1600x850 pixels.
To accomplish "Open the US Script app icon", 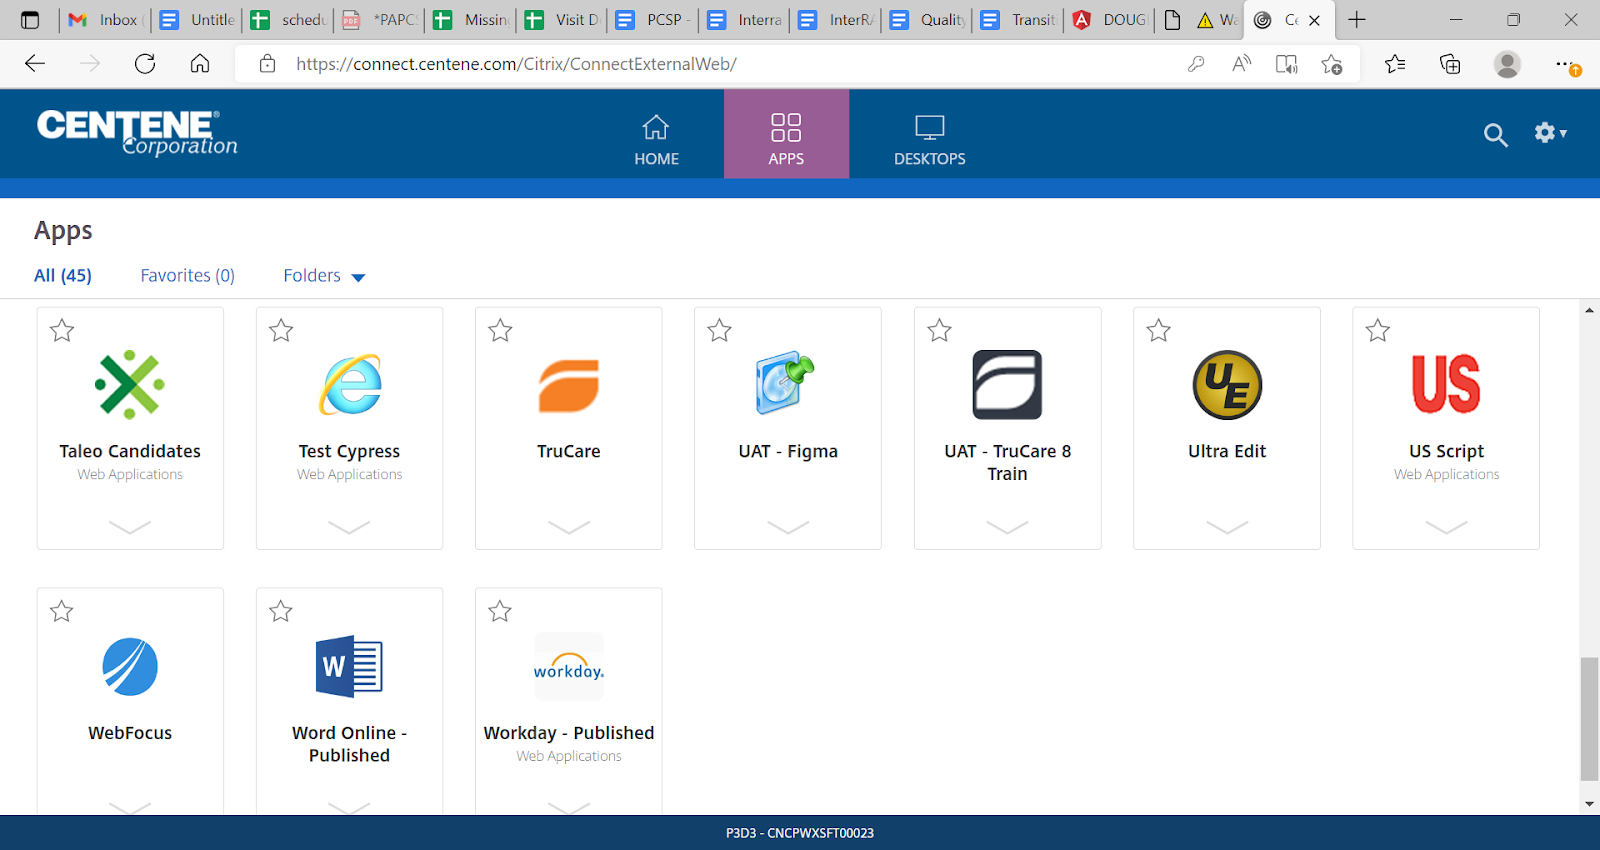I will (x=1446, y=384).
